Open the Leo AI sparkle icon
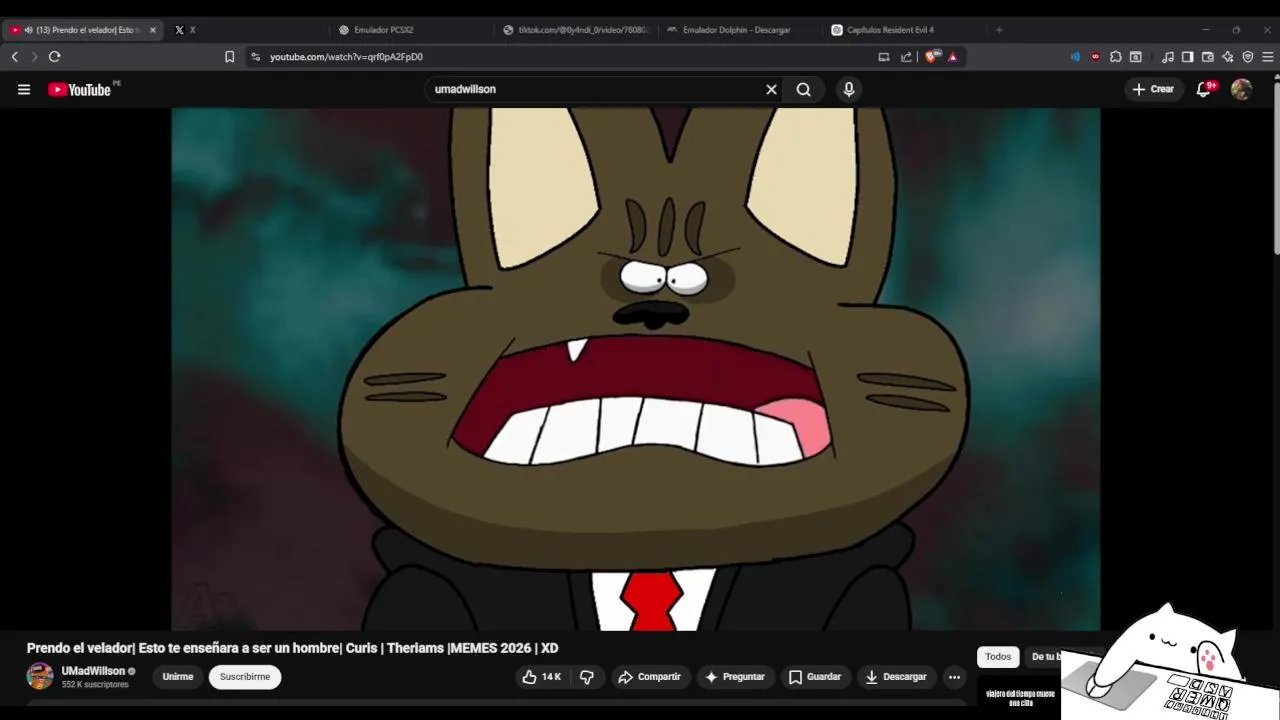The width and height of the screenshot is (1280, 720). (x=1228, y=57)
